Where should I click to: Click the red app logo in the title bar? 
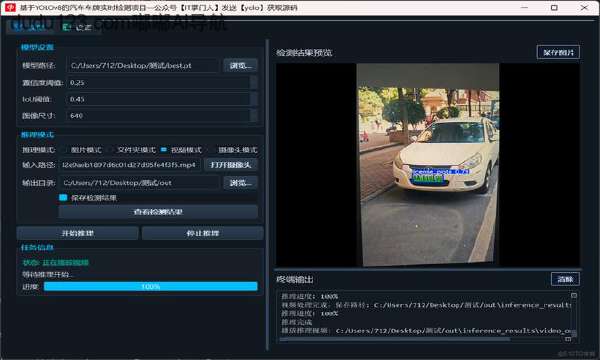(10, 7)
